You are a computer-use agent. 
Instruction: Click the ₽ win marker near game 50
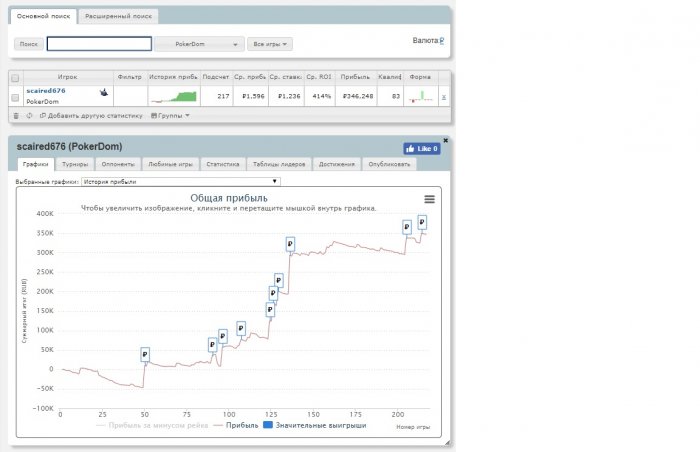pyautogui.click(x=145, y=354)
